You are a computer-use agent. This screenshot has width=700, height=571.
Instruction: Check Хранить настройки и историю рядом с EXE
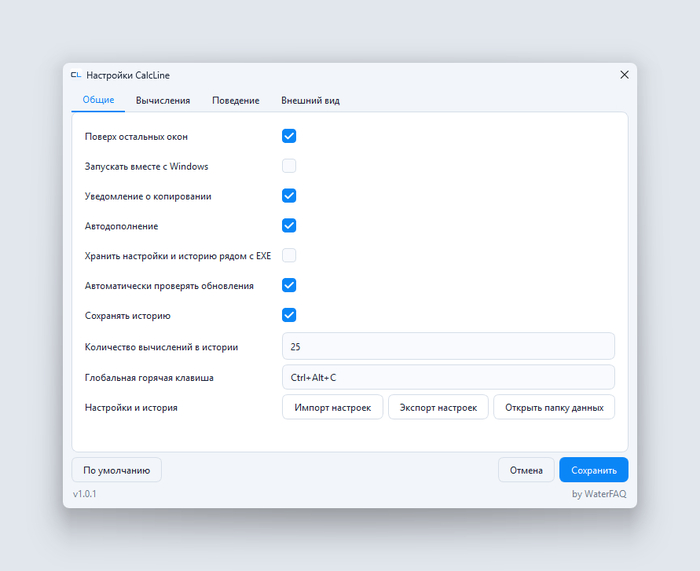[289, 256]
